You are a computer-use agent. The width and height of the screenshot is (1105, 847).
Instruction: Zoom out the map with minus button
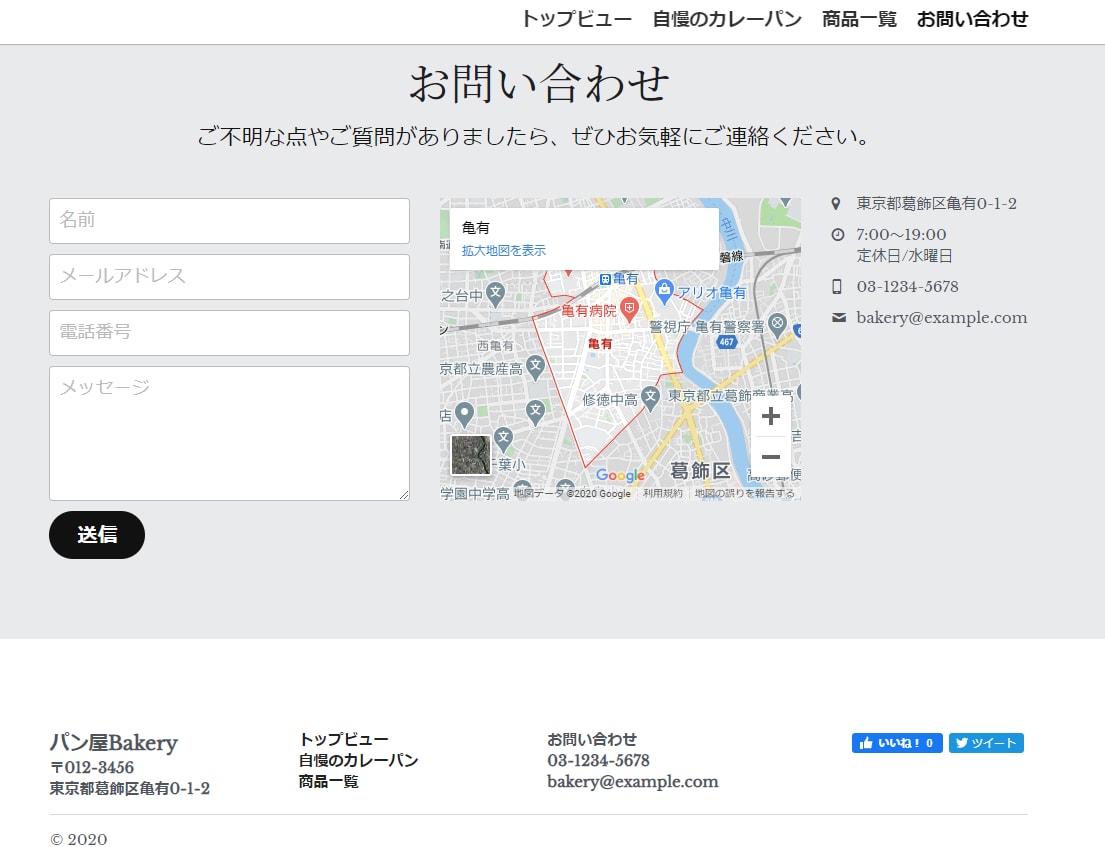(x=771, y=457)
